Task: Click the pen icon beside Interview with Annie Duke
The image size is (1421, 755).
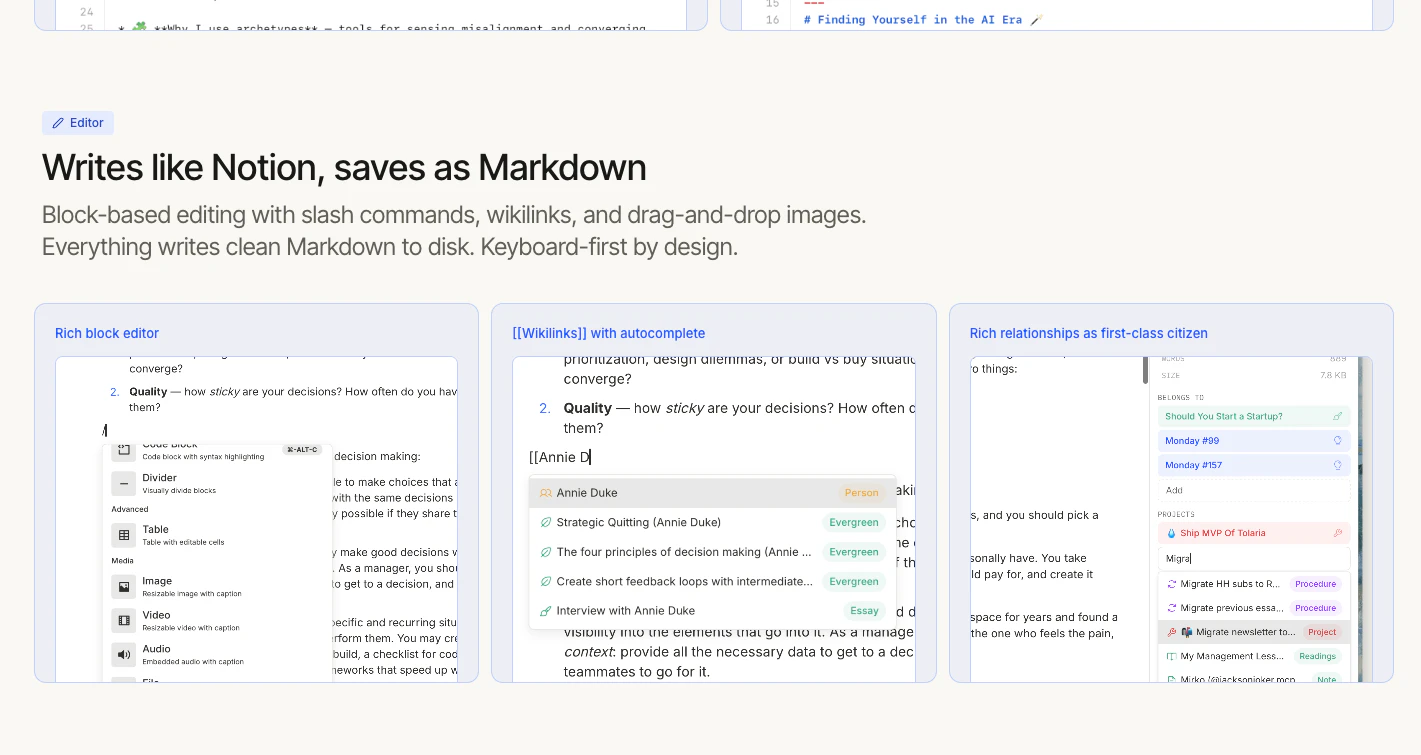Action: pyautogui.click(x=546, y=611)
